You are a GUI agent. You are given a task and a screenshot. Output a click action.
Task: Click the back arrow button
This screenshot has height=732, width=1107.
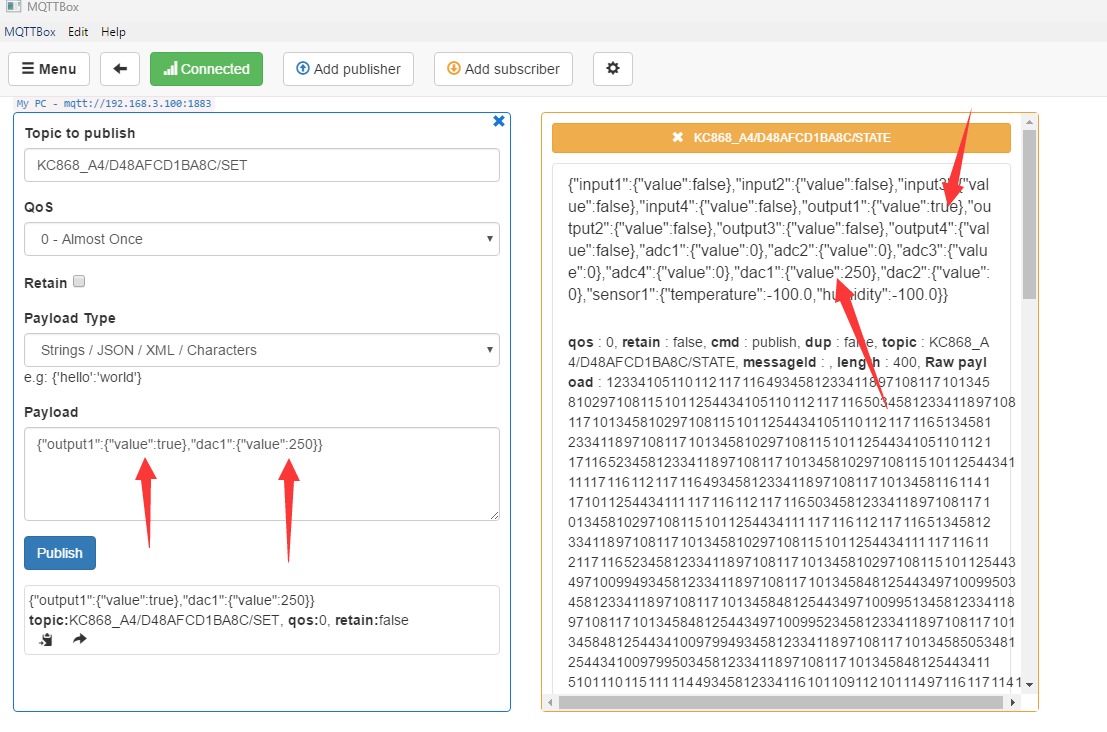(120, 69)
